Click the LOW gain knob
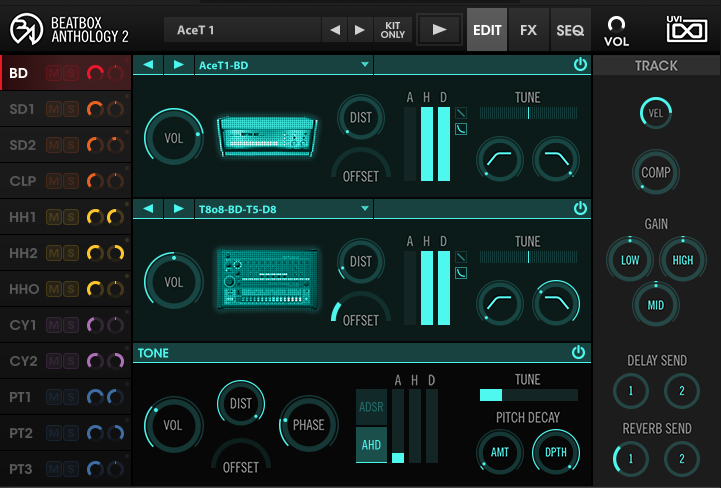Viewport: 721px width, 488px height. (x=630, y=260)
